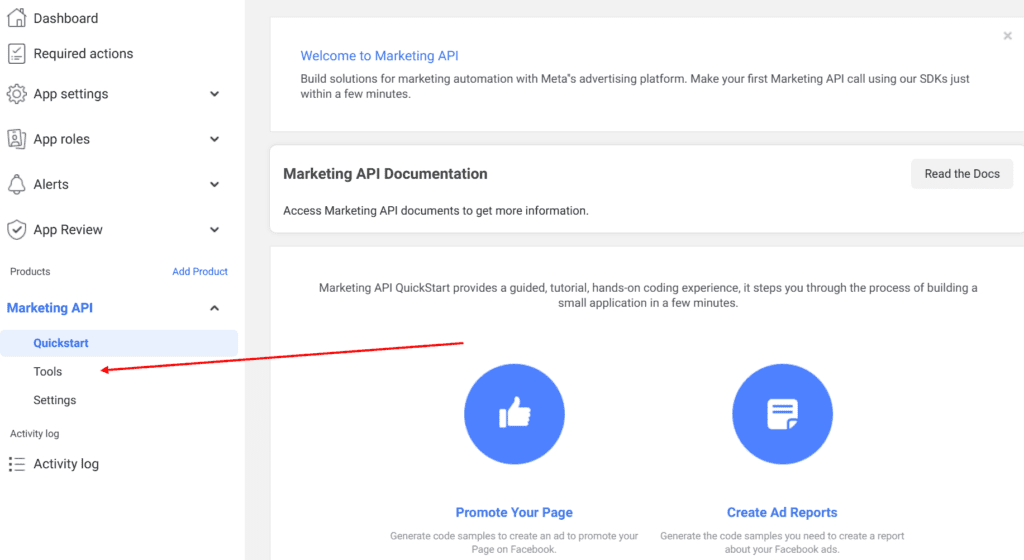The height and width of the screenshot is (560, 1024).
Task: Expand the App roles chevron
Action: tap(214, 139)
